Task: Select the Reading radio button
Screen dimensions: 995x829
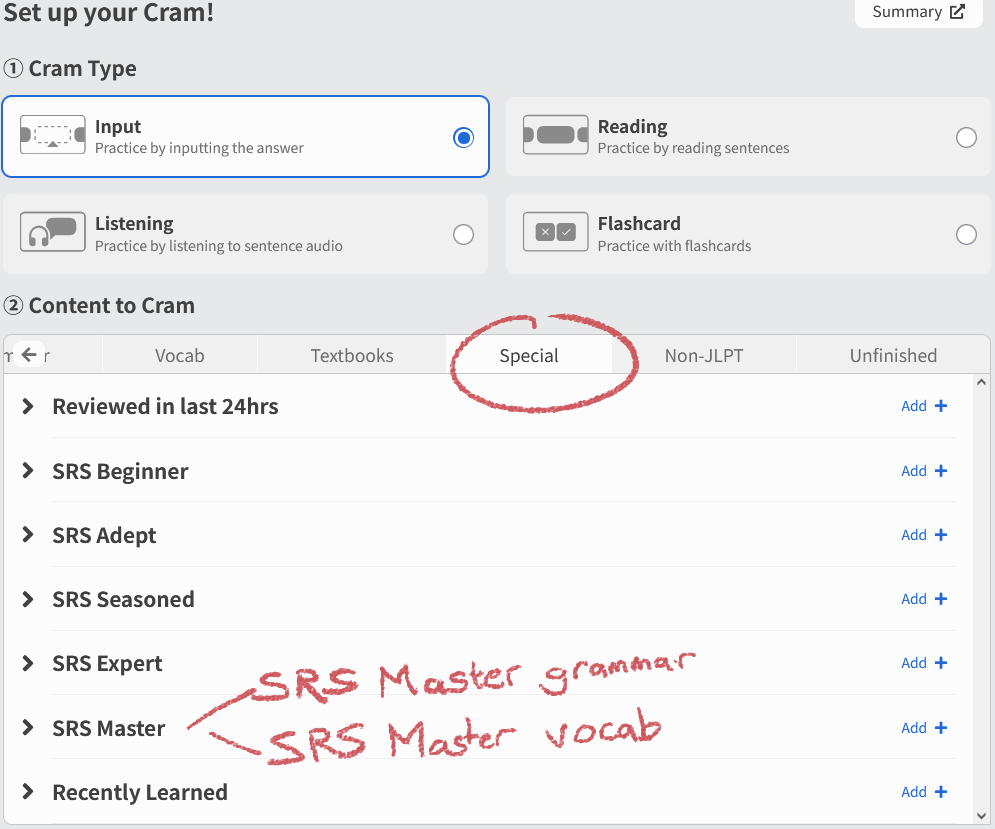Action: tap(966, 138)
